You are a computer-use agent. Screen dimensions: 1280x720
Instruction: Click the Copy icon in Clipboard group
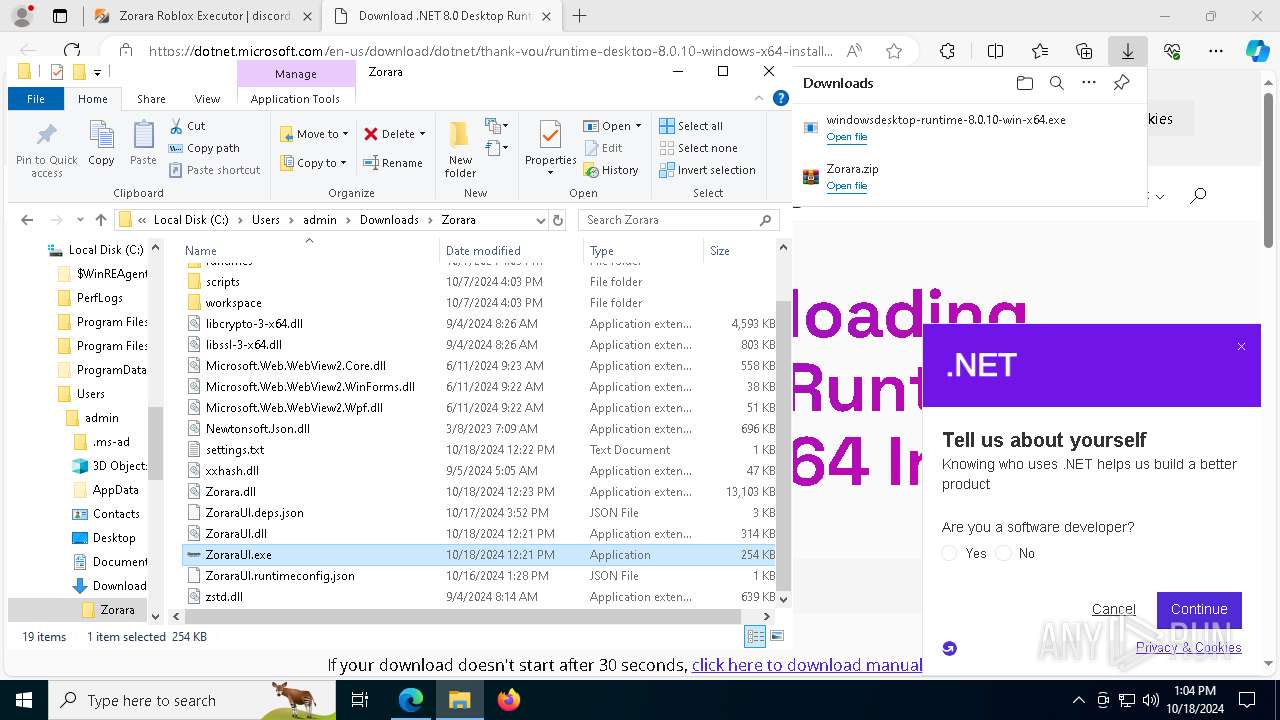(101, 143)
